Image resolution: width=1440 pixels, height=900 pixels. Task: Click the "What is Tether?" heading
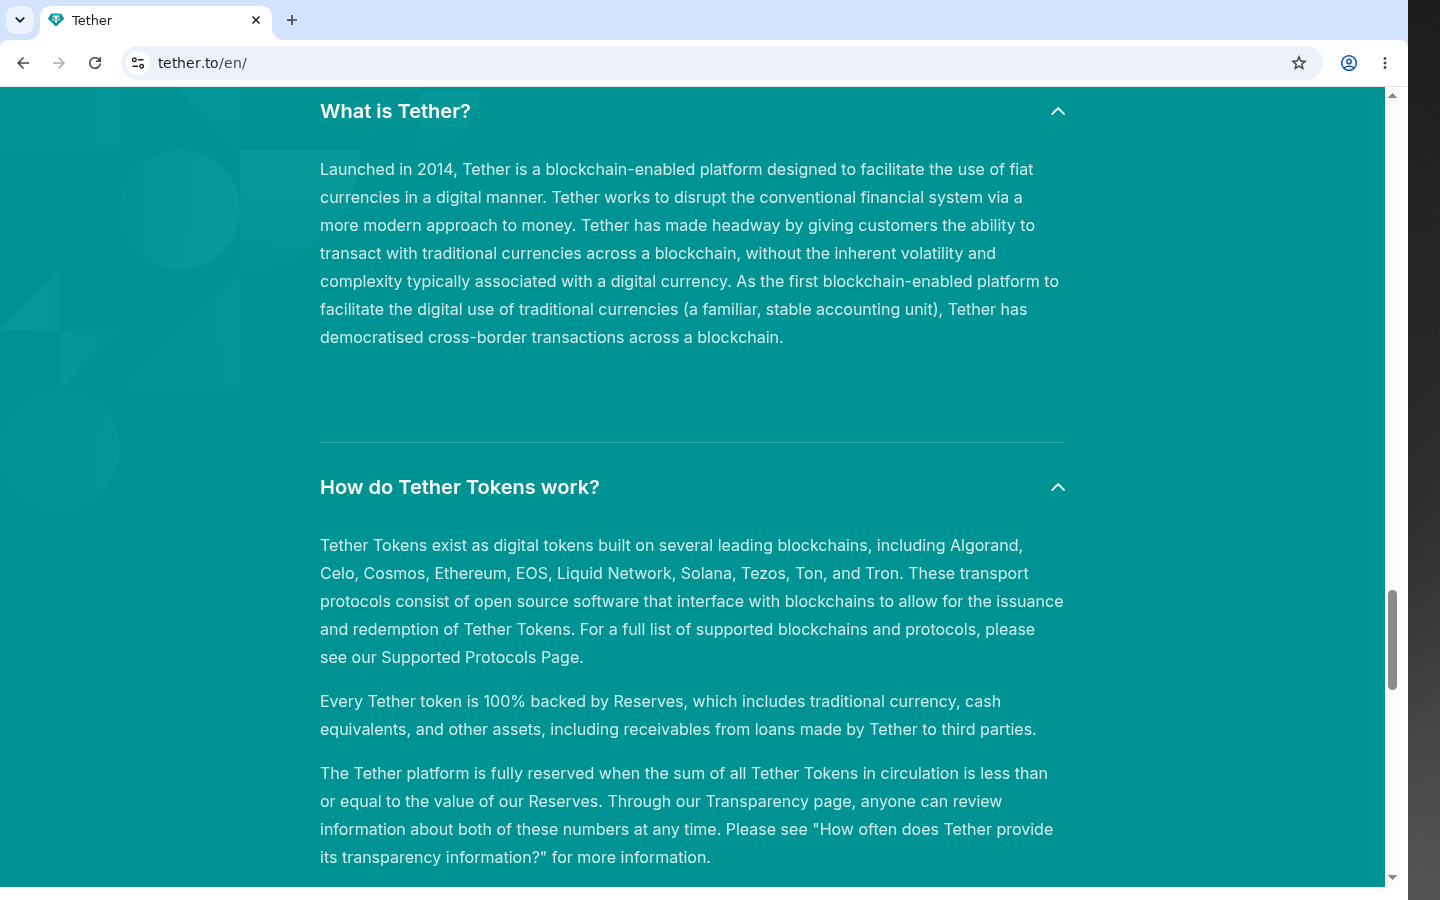click(x=395, y=111)
